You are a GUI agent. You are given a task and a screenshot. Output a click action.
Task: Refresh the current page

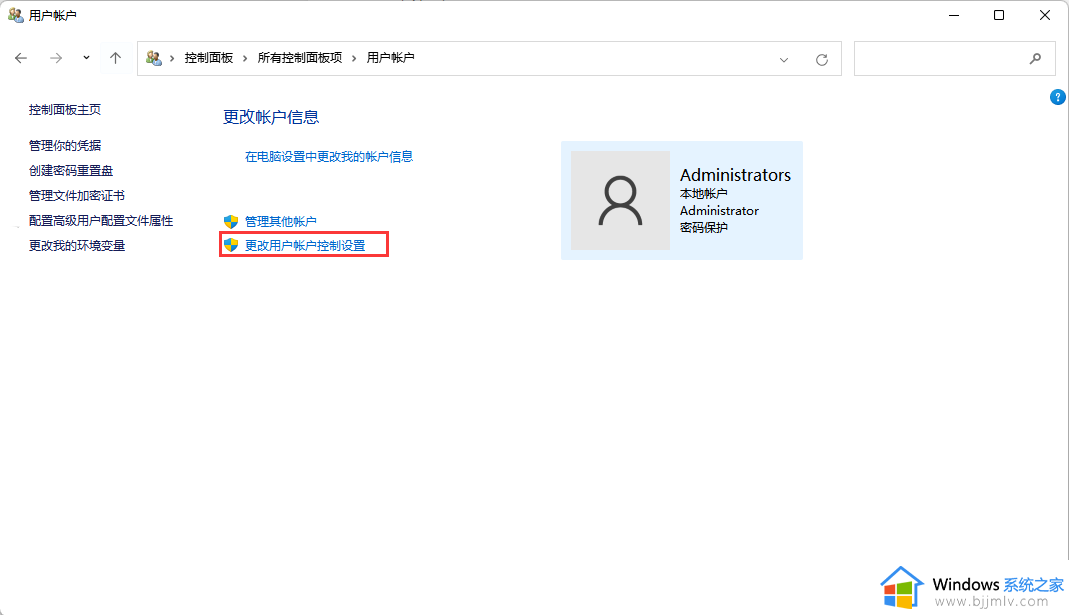coord(822,59)
